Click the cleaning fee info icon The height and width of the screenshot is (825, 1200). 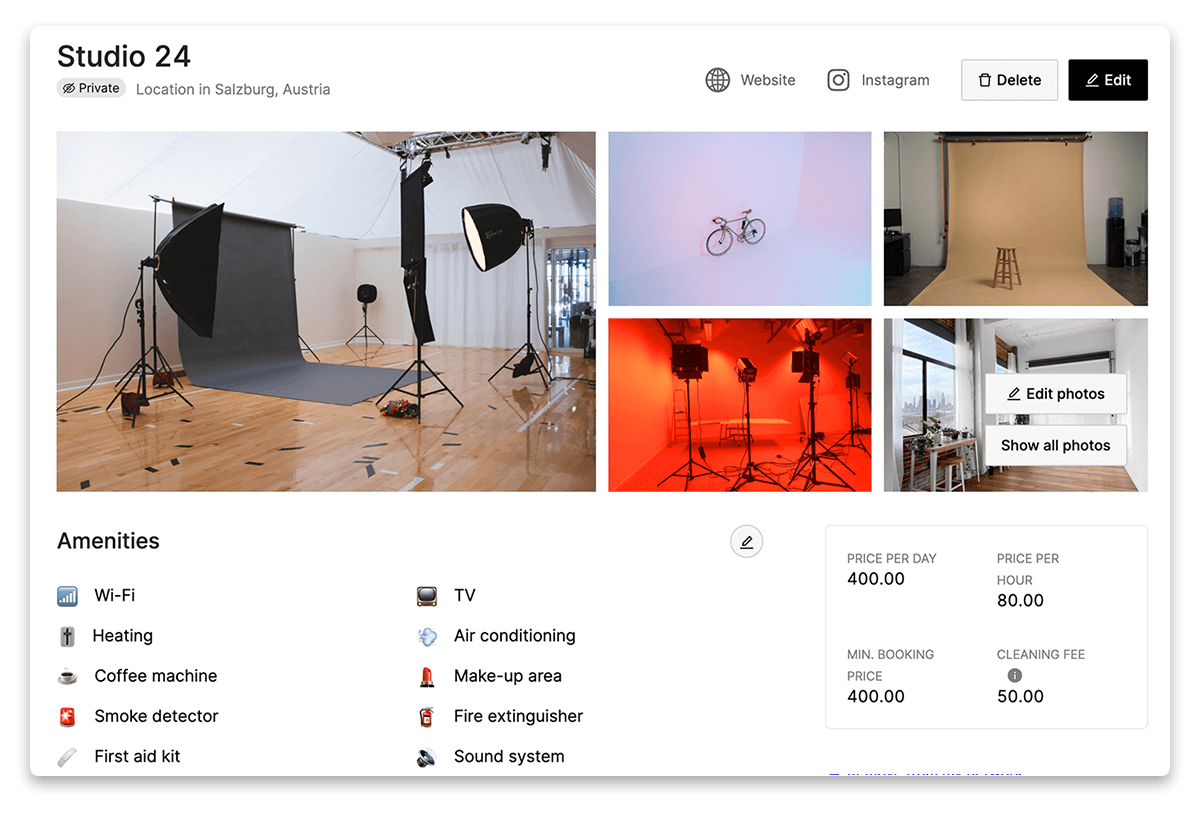coord(1013,675)
